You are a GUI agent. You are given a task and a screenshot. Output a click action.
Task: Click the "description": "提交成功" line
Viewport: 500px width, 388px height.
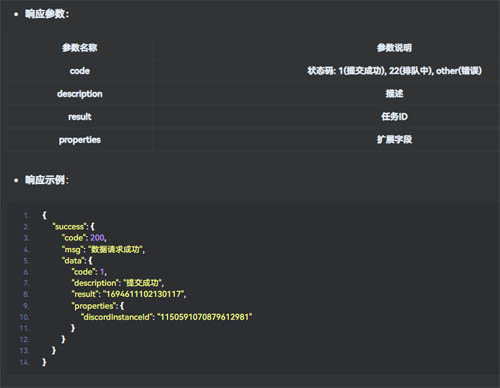tap(118, 283)
